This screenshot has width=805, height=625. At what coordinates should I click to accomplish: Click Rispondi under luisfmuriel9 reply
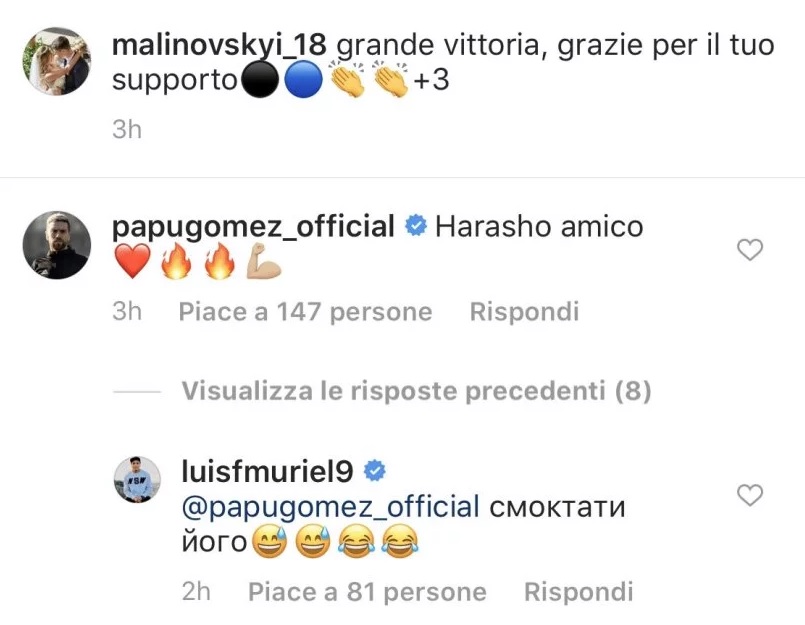point(579,592)
